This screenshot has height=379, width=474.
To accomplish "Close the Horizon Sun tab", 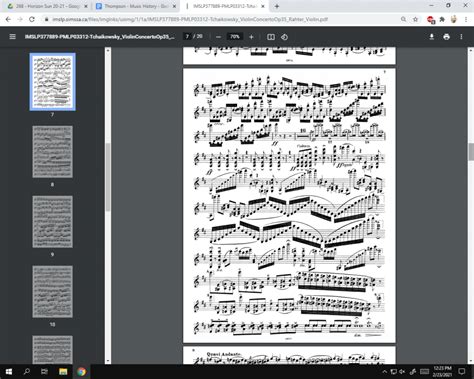I will 85,6.
